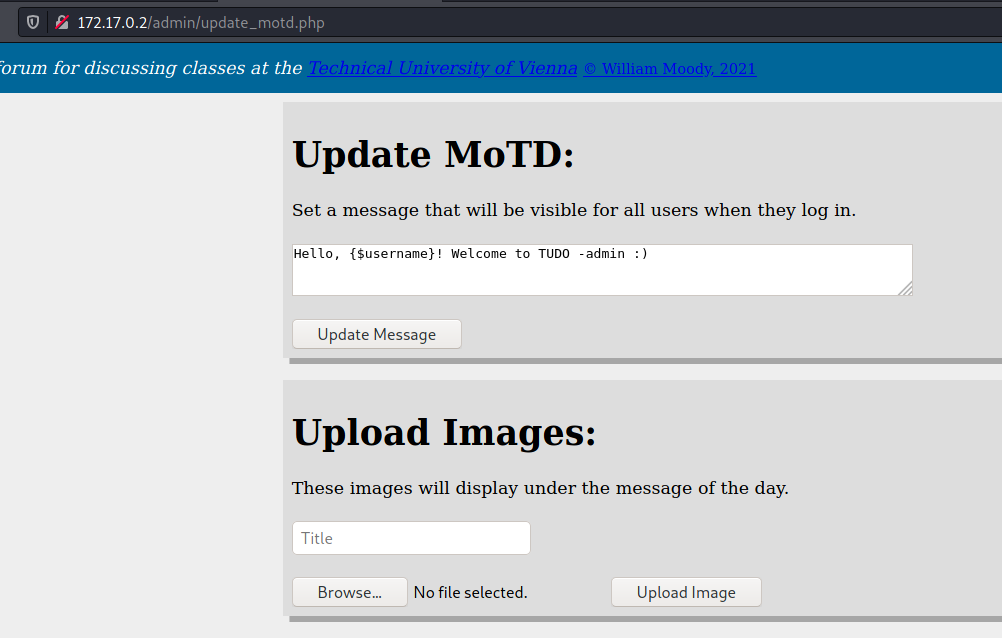
Task: Click the 172.17.0.2 host in the URL
Action: (x=112, y=22)
